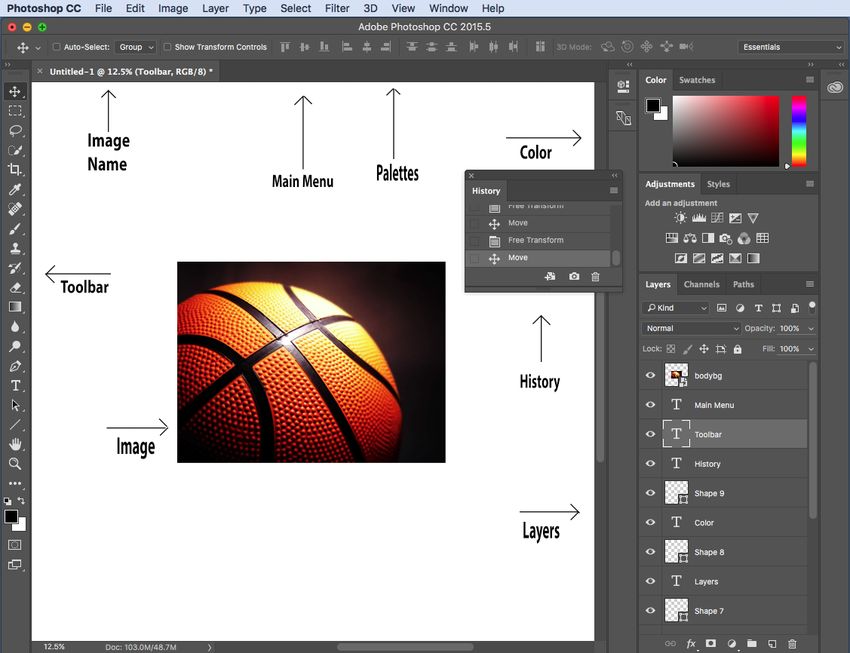Click the rainbow hue slider strip
Image resolution: width=850 pixels, height=653 pixels.
tap(799, 131)
